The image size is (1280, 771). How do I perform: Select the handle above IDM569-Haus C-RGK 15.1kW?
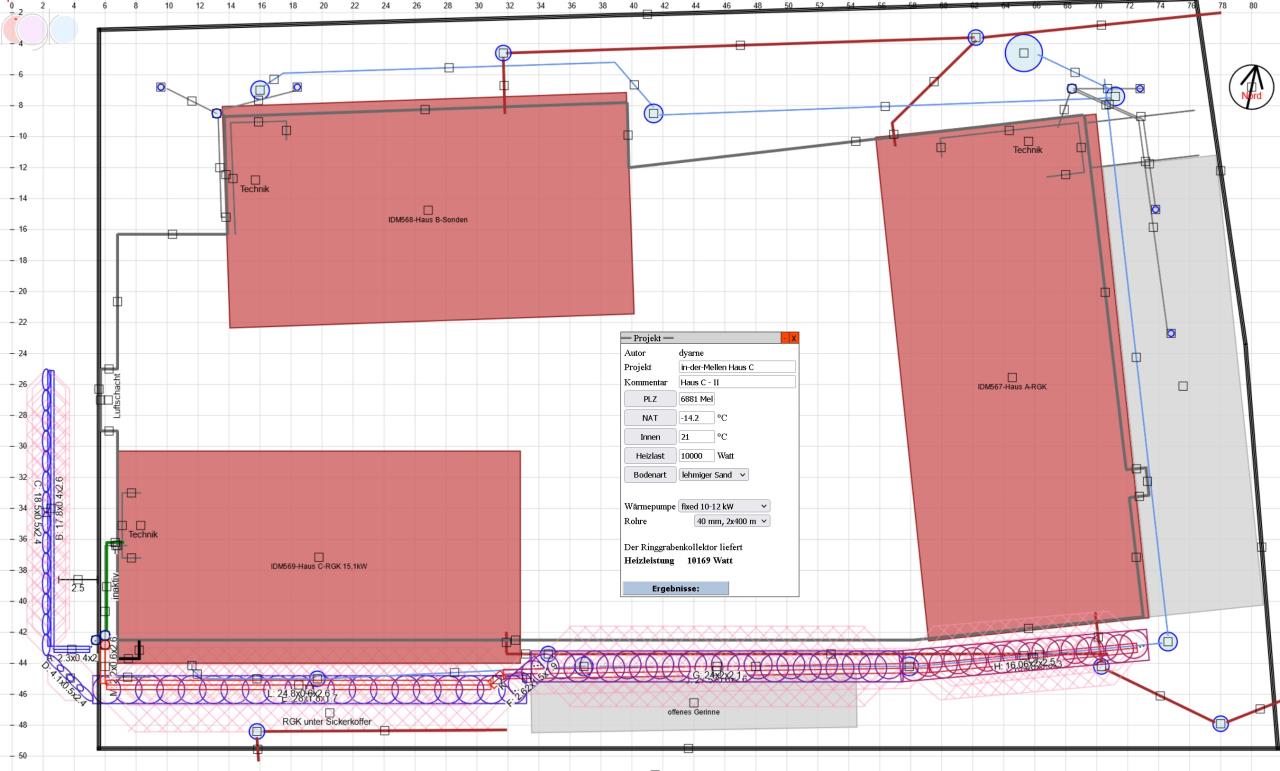319,557
